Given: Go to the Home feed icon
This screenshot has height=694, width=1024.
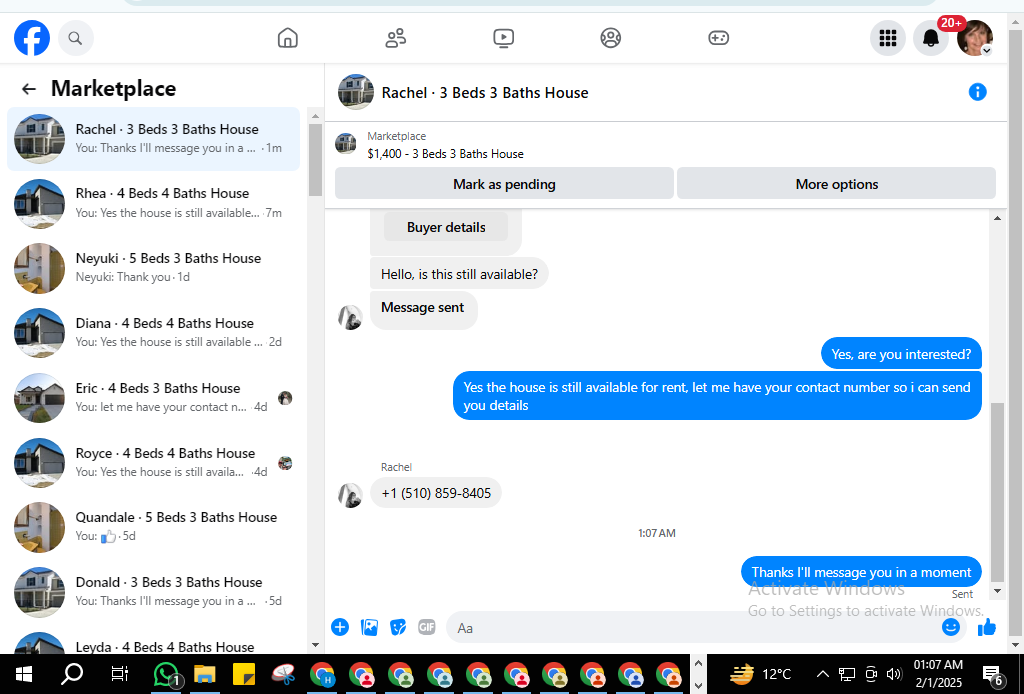Looking at the screenshot, I should point(287,38).
